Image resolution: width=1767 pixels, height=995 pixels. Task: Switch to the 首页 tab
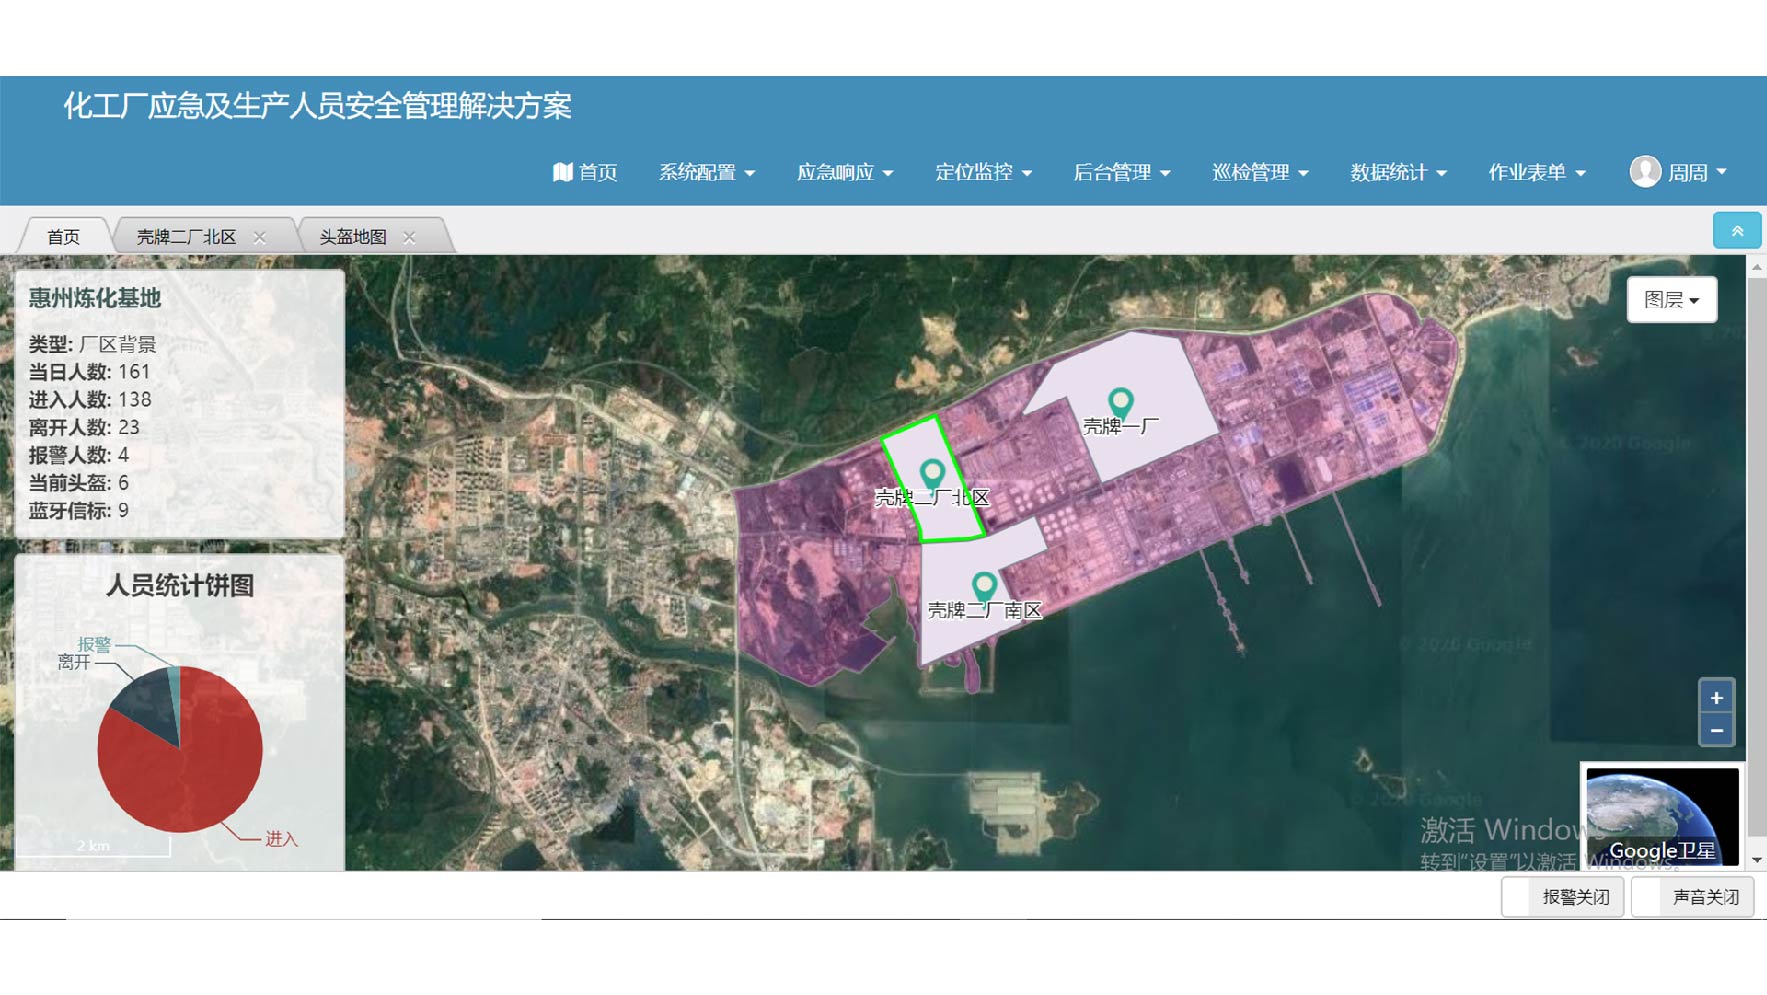pyautogui.click(x=63, y=237)
